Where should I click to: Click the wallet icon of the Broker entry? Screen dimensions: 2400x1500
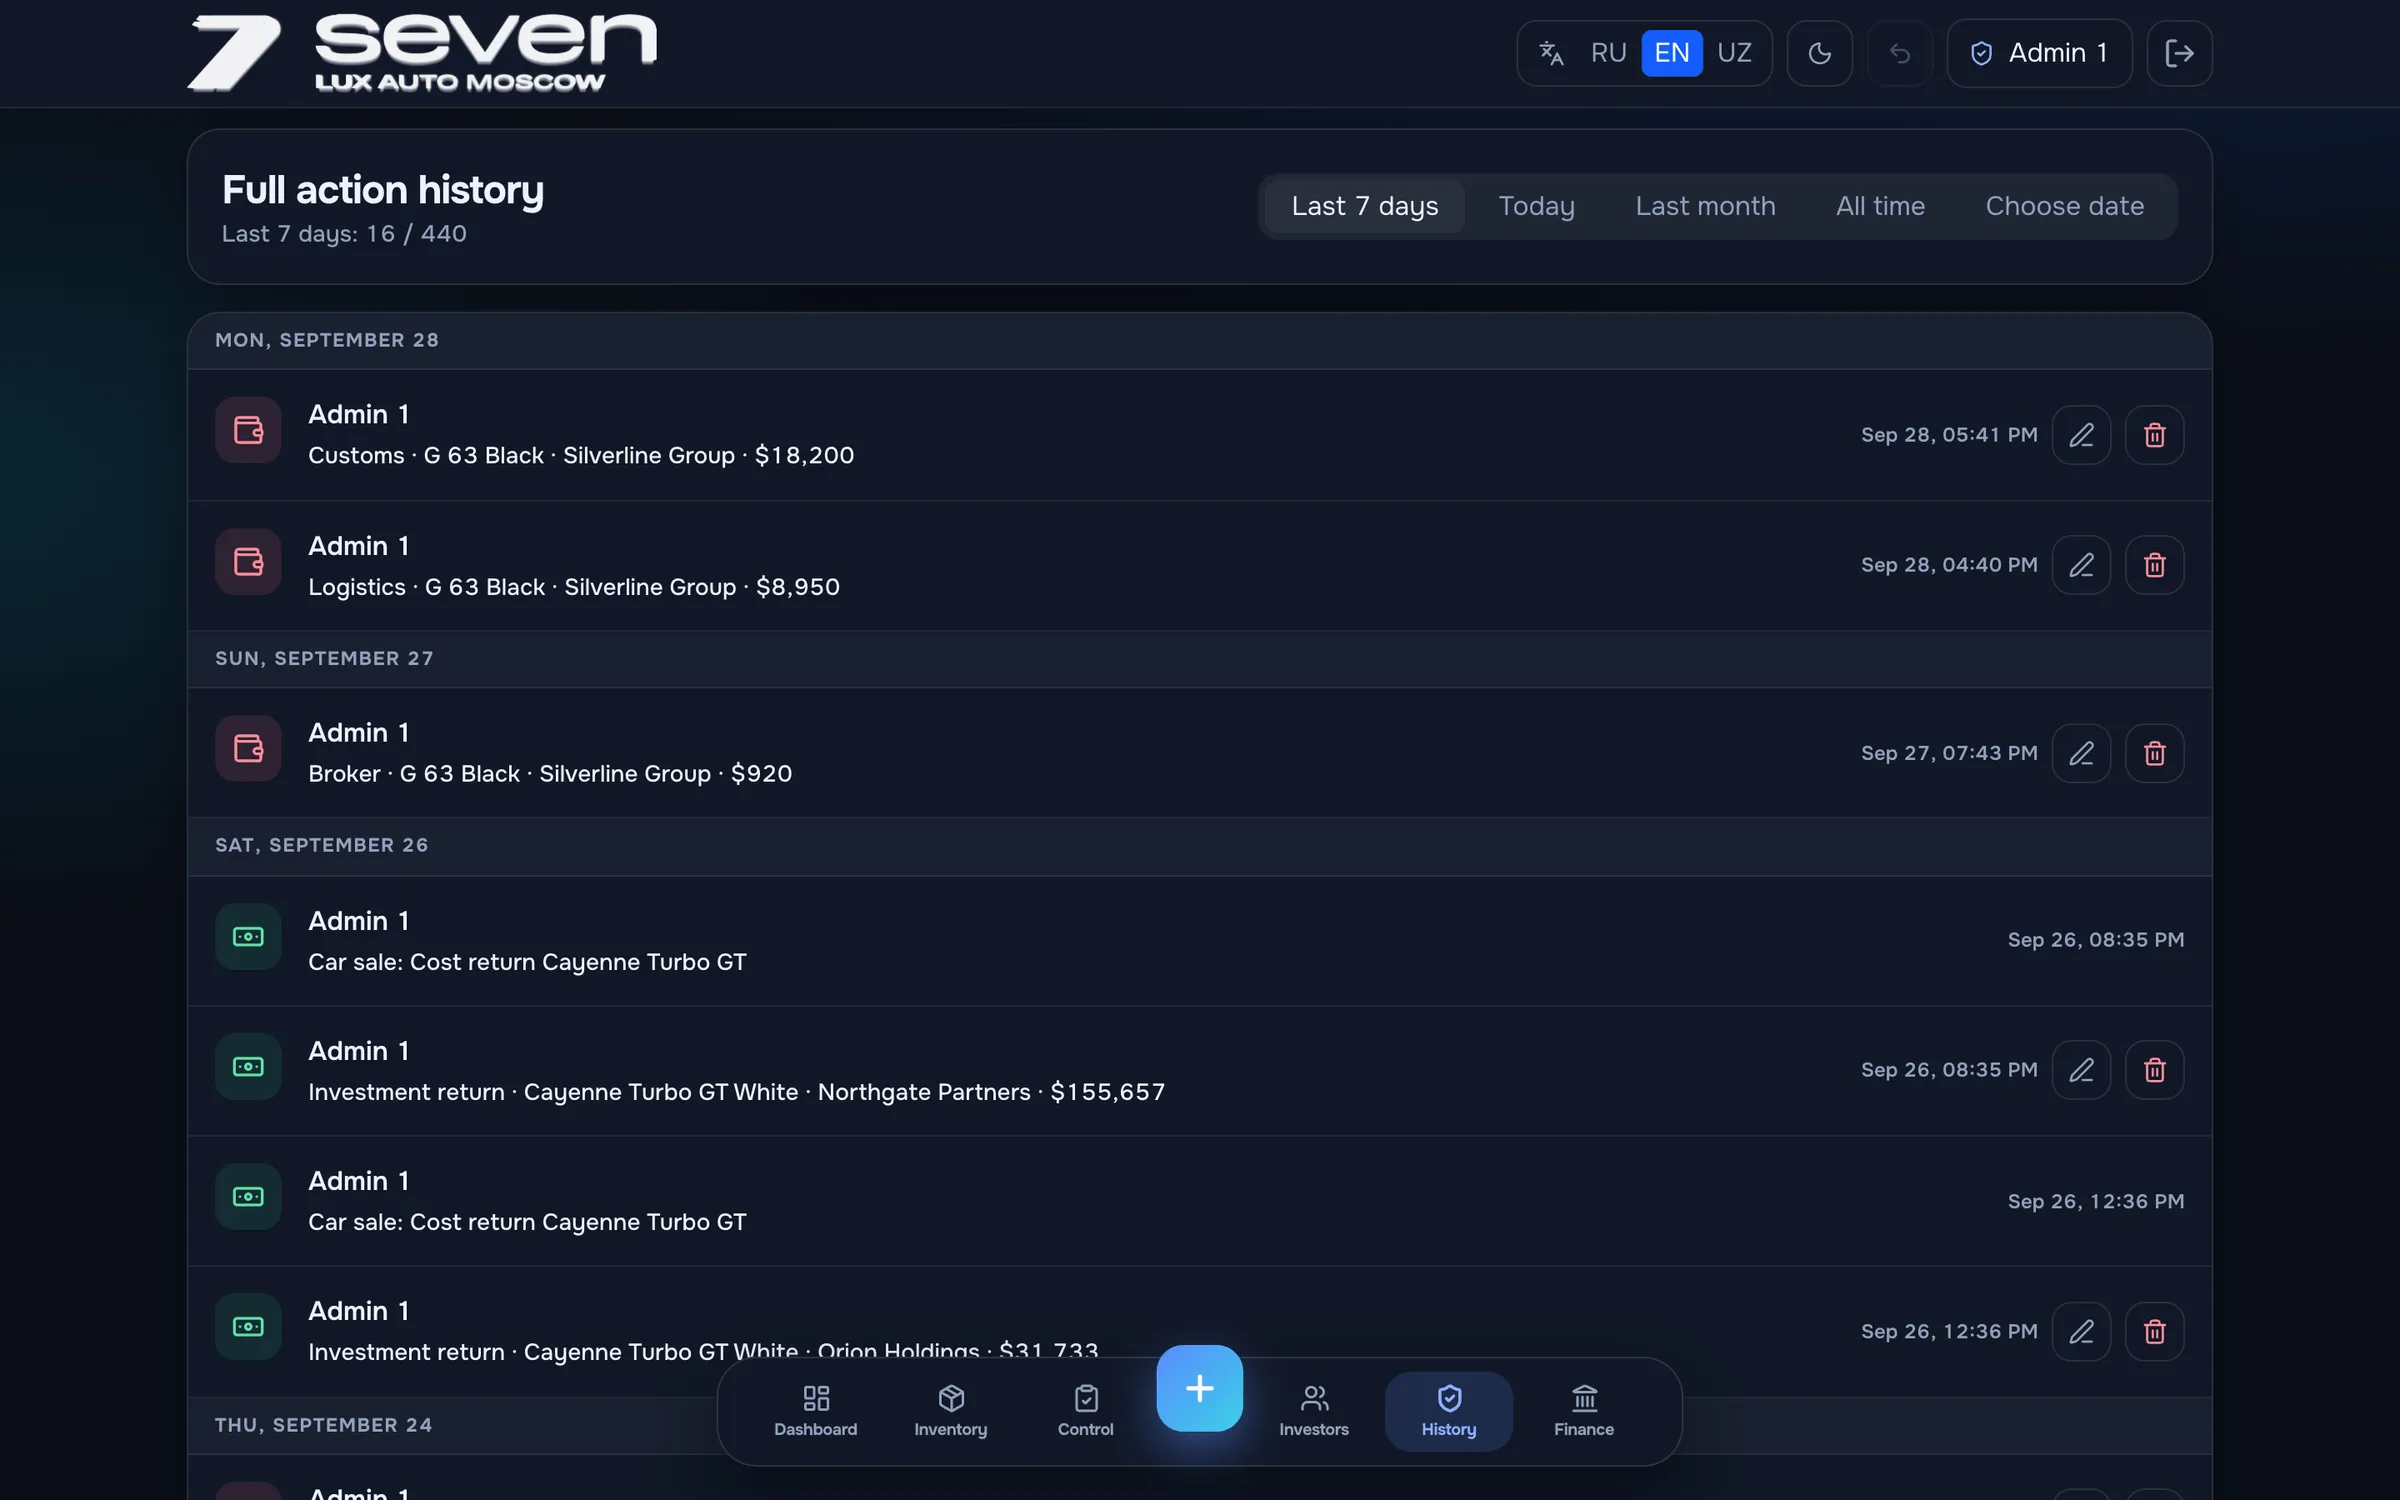[248, 749]
